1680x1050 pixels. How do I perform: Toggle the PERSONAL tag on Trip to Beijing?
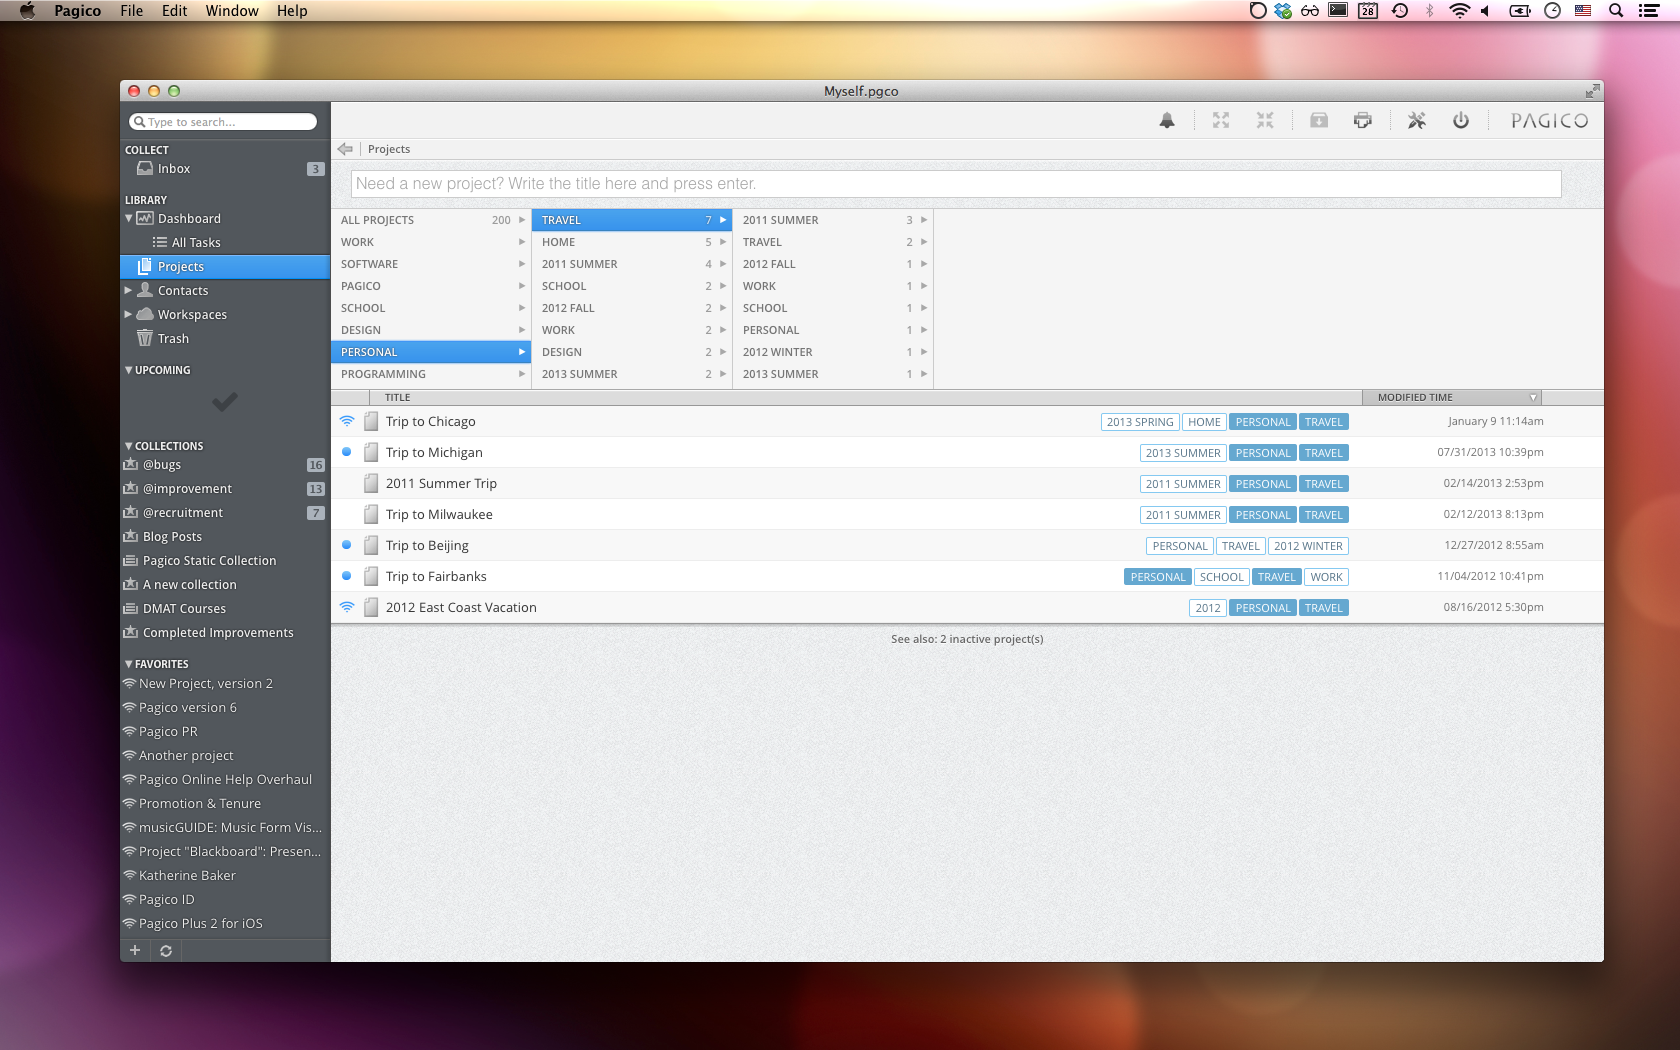(x=1179, y=546)
